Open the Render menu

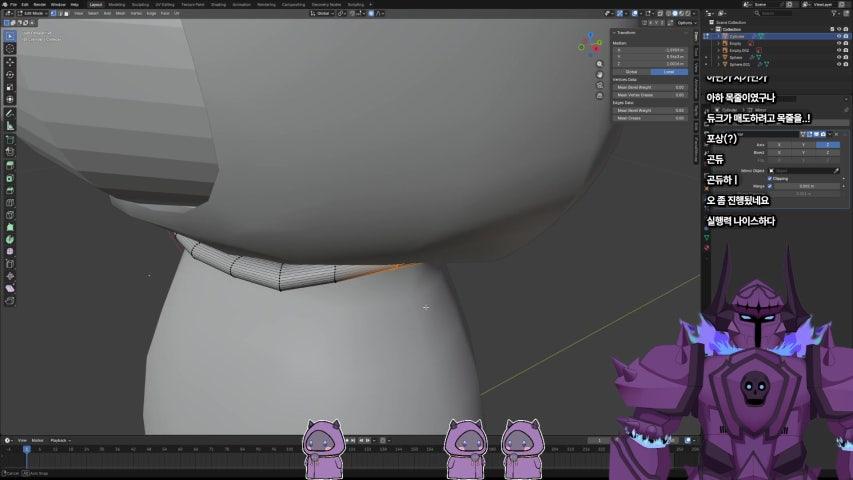(x=40, y=4)
